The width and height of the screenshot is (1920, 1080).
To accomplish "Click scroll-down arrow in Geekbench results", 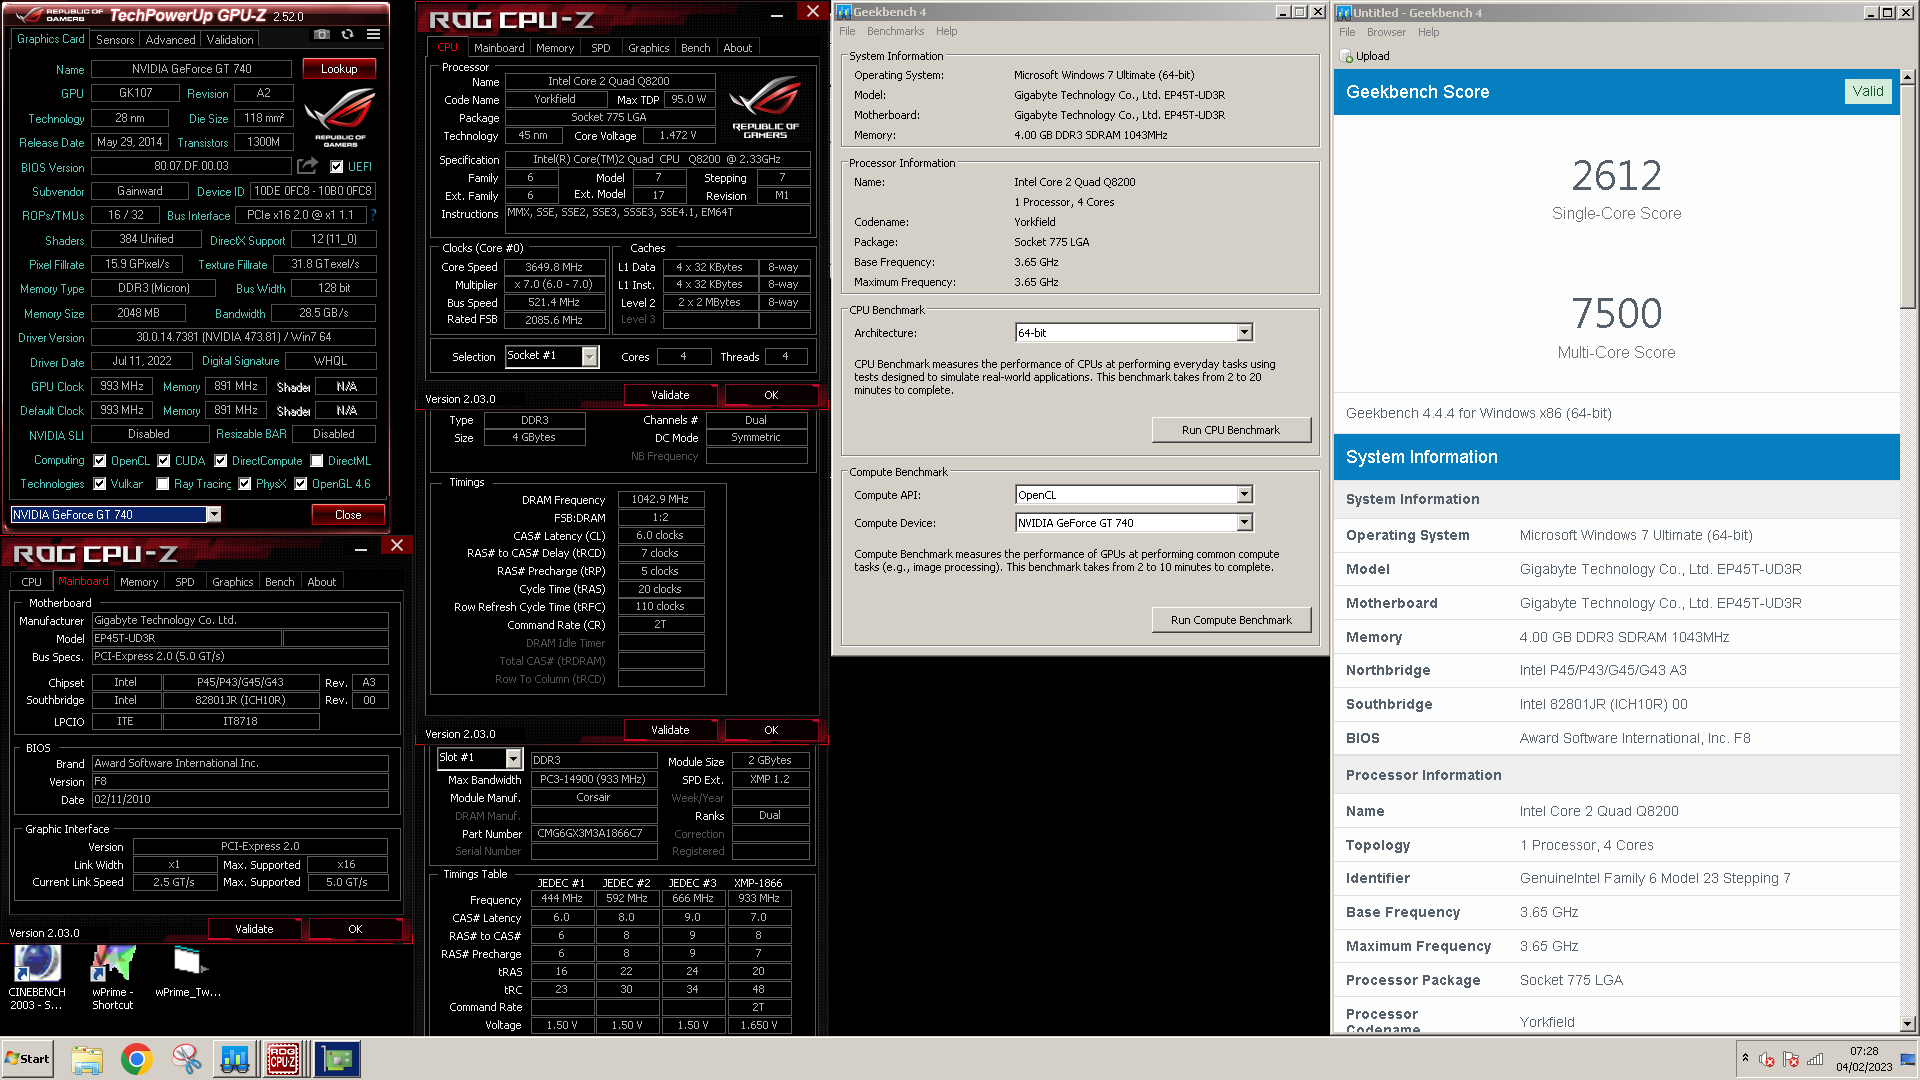I will click(1908, 1024).
